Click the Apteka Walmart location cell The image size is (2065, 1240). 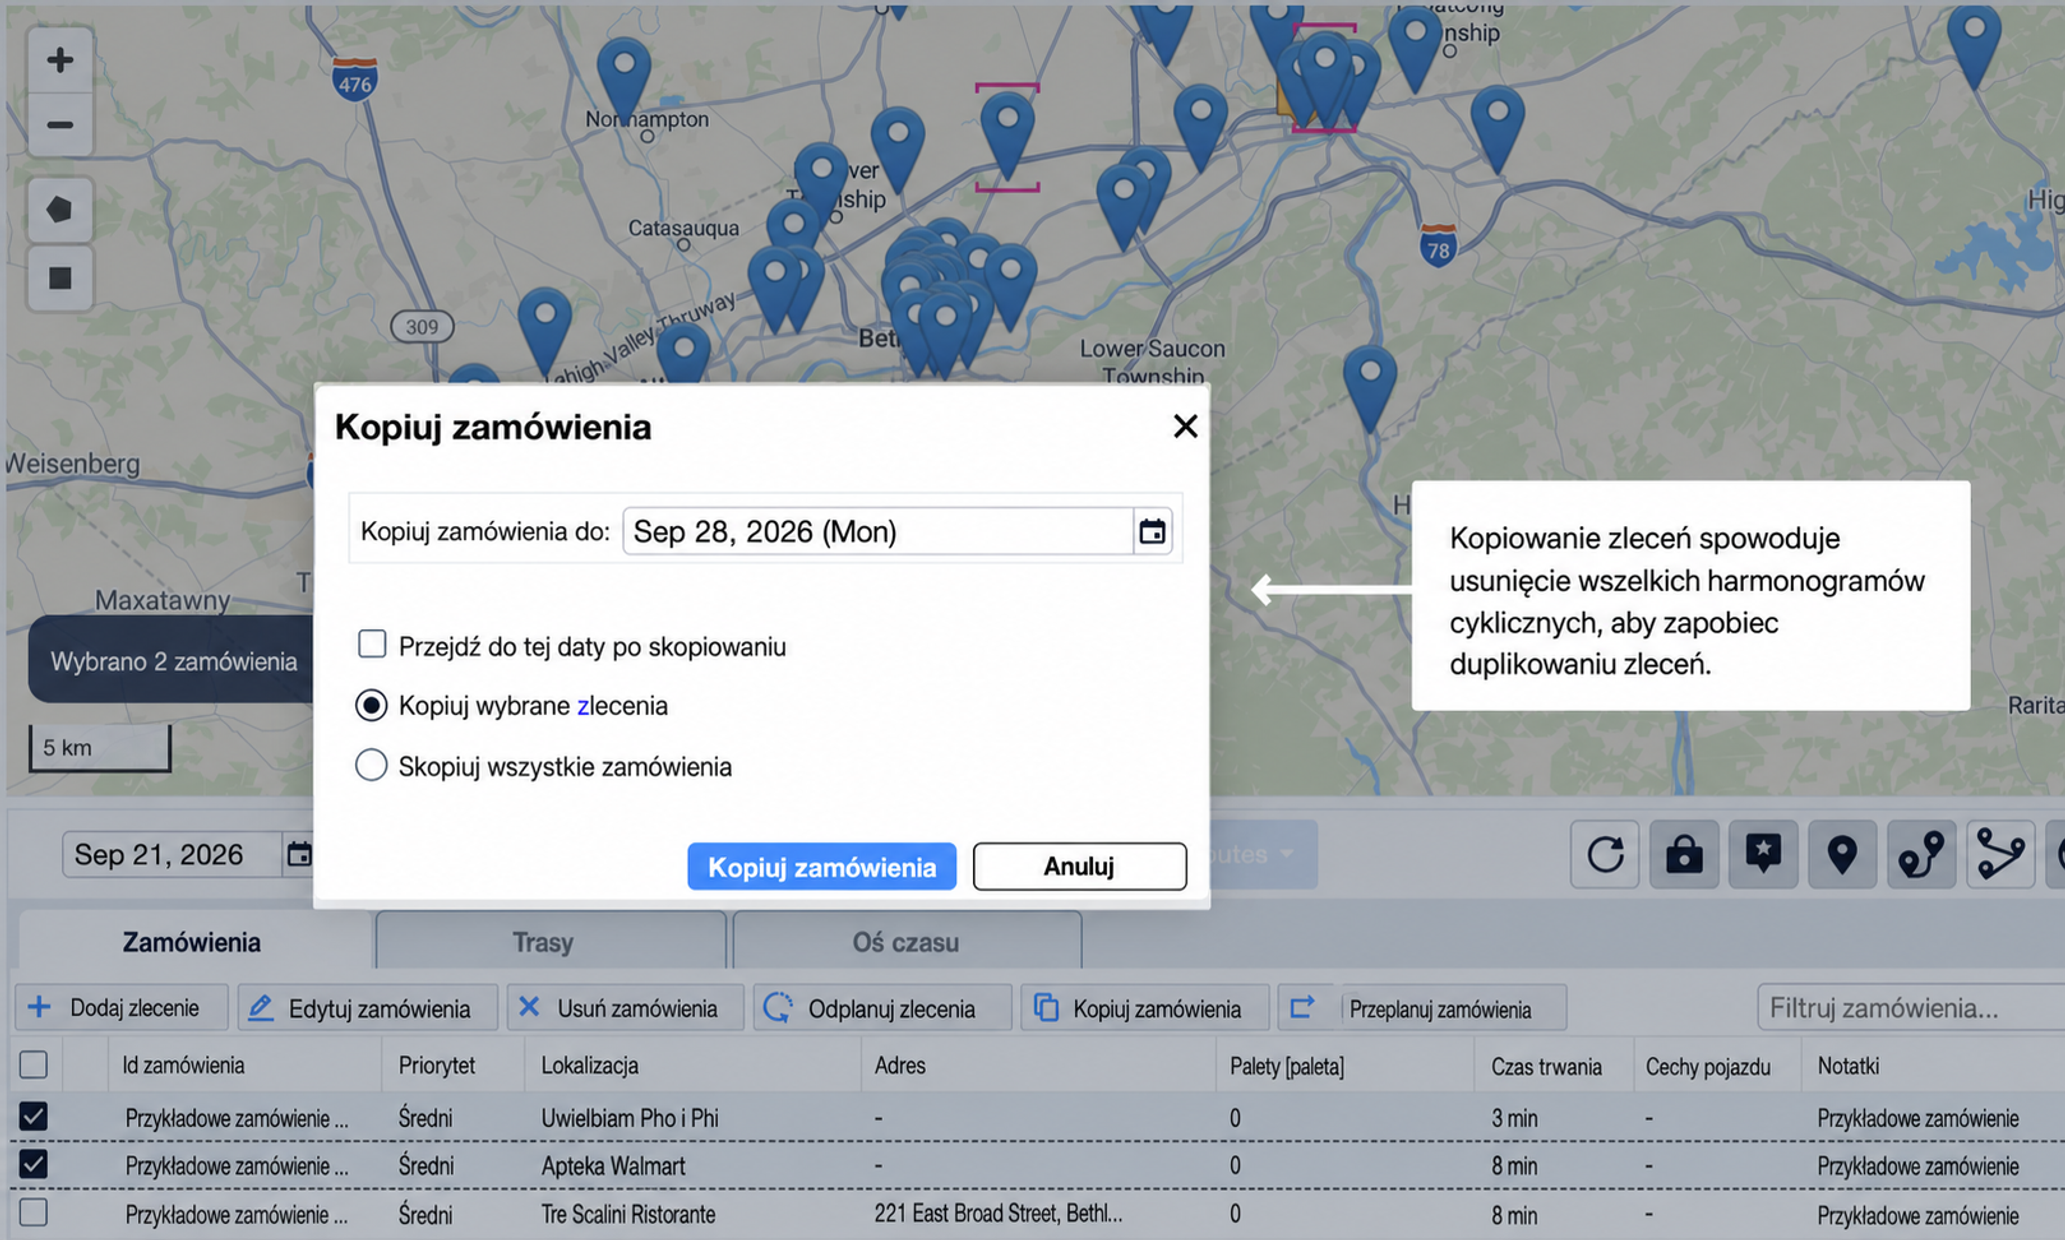pyautogui.click(x=613, y=1166)
